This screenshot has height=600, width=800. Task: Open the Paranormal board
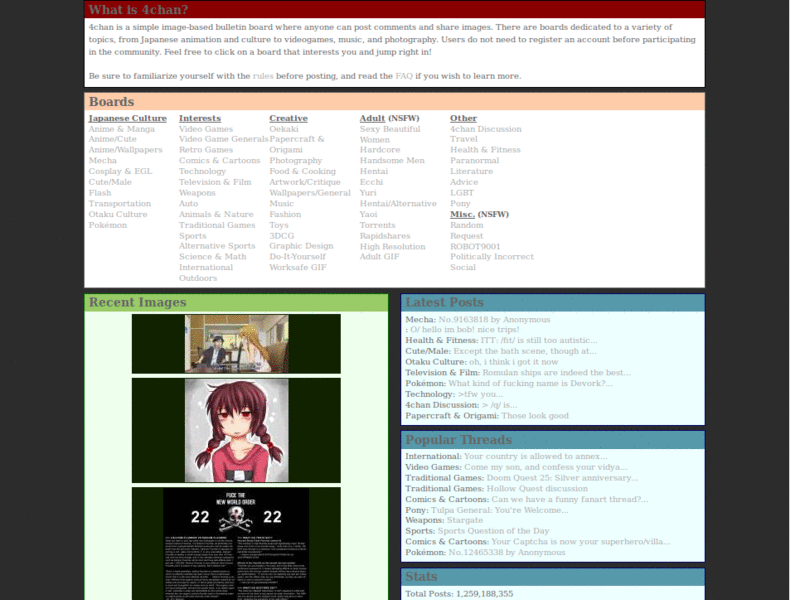coord(474,160)
